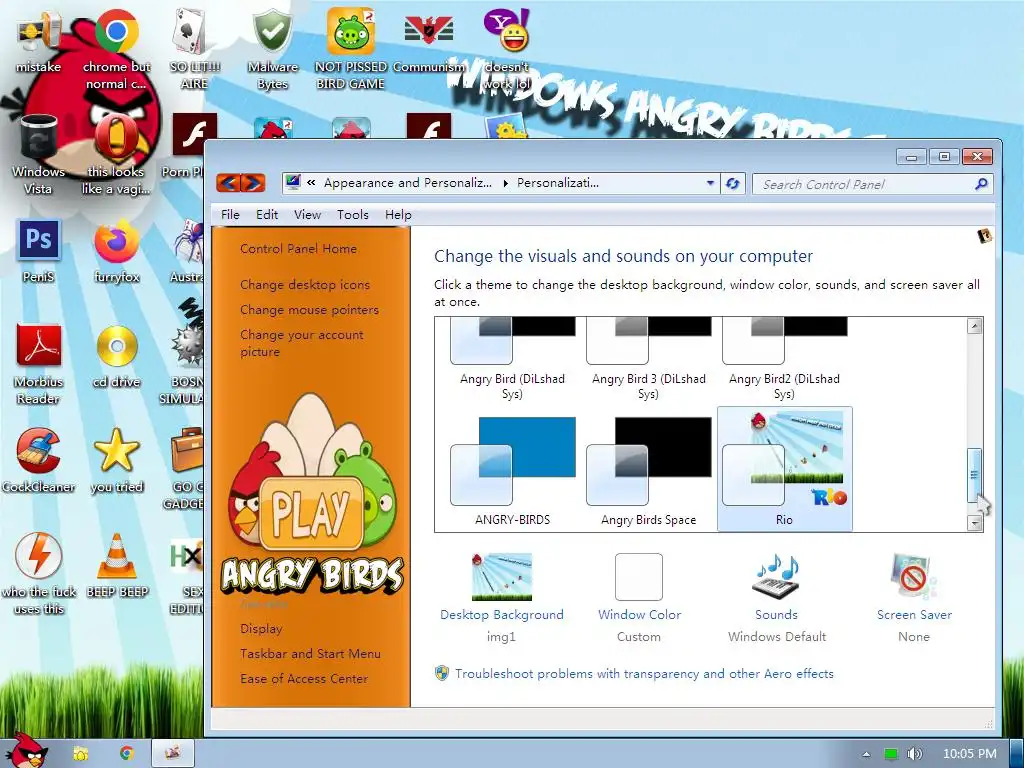Open Ease of Access Center link
Screen dimensions: 1024x768
point(304,679)
